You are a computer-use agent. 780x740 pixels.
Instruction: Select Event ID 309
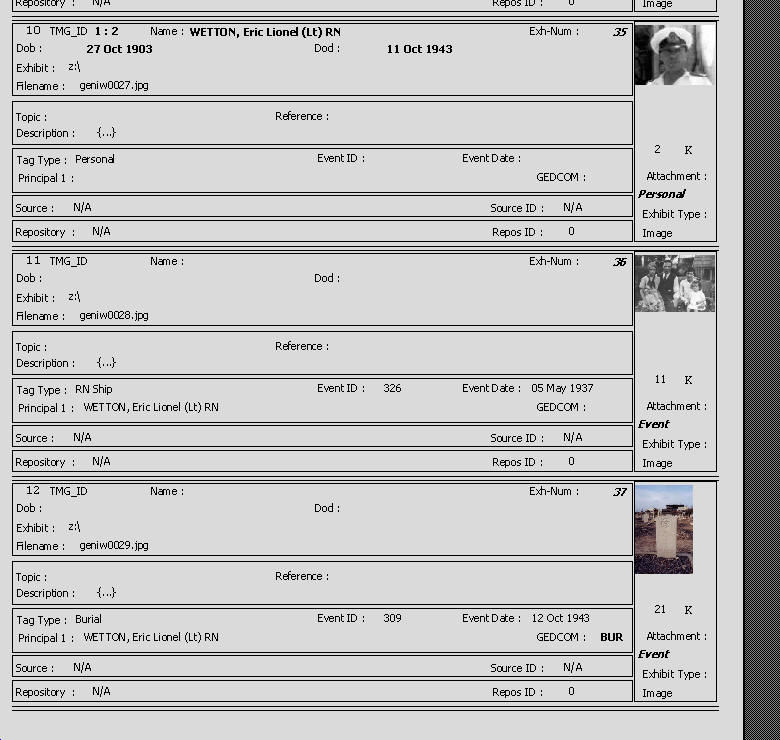tap(392, 618)
